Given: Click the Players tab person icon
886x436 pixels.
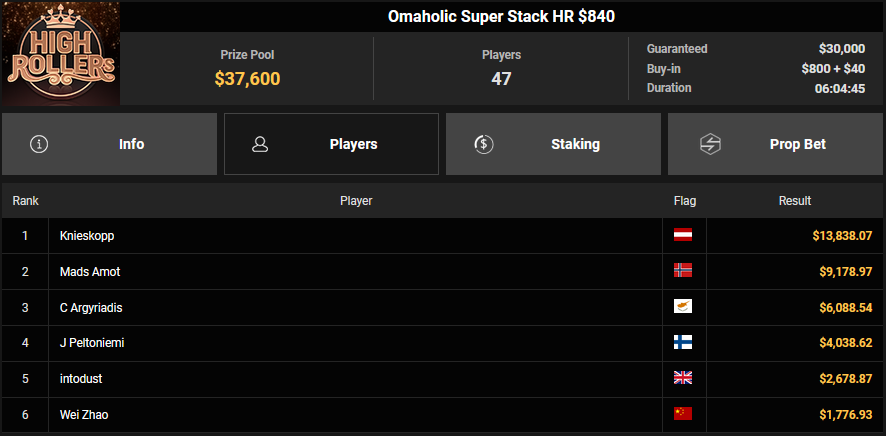Looking at the screenshot, I should pos(261,144).
